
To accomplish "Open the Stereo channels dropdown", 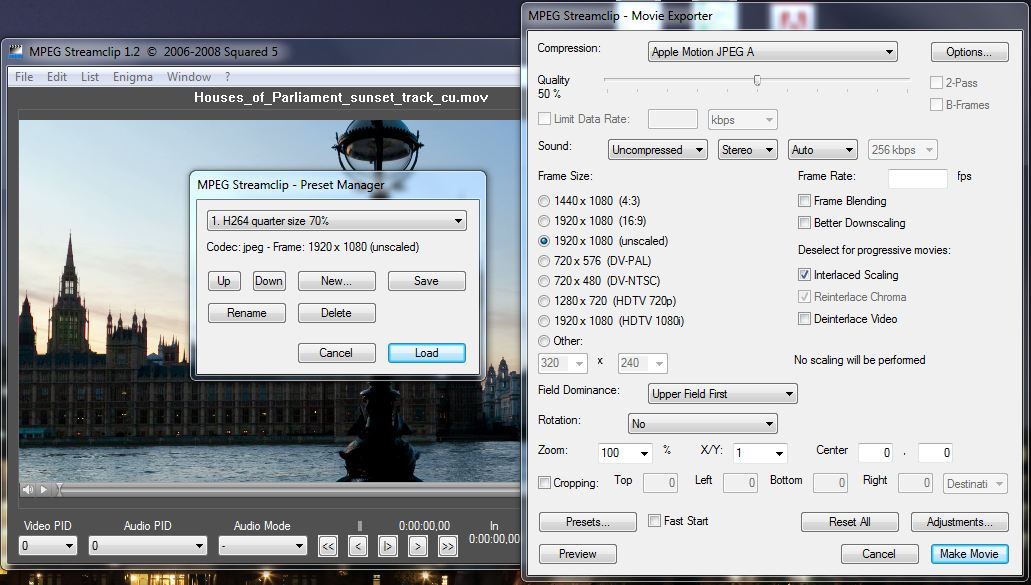I will click(748, 150).
